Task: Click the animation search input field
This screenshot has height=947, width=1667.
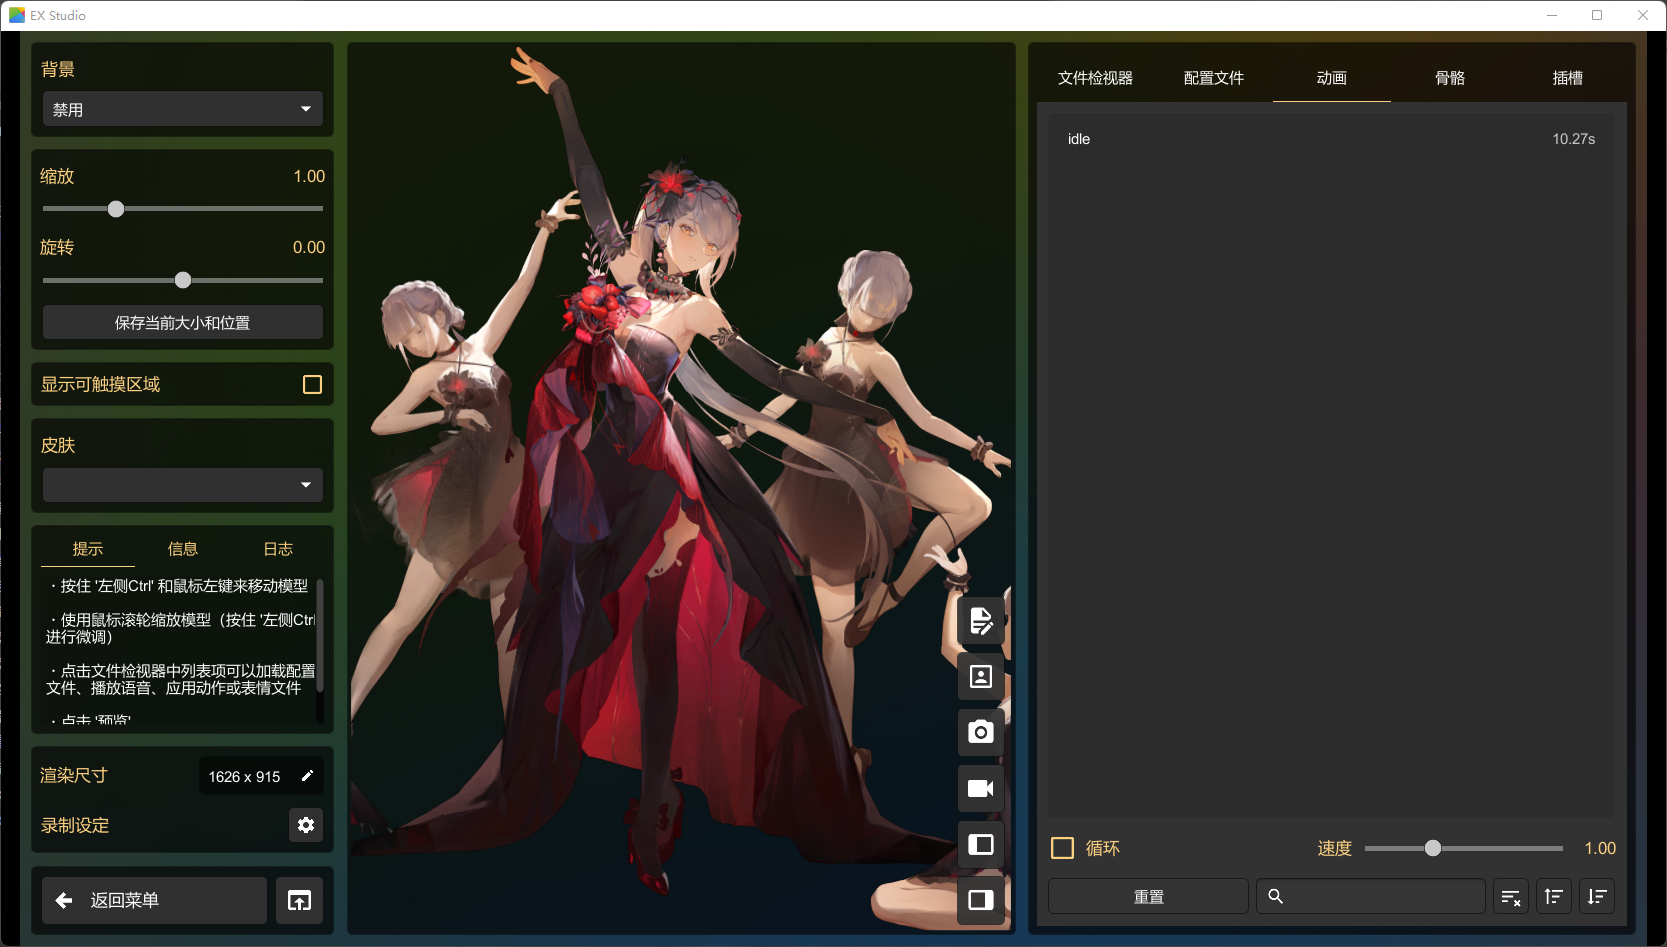Action: (x=1371, y=897)
